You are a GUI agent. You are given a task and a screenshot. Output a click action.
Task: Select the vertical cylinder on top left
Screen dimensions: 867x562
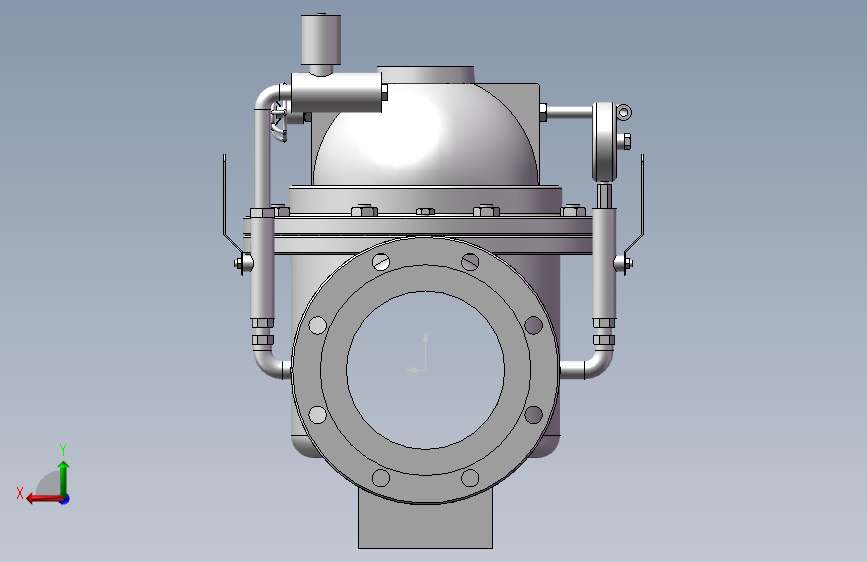pyautogui.click(x=321, y=40)
